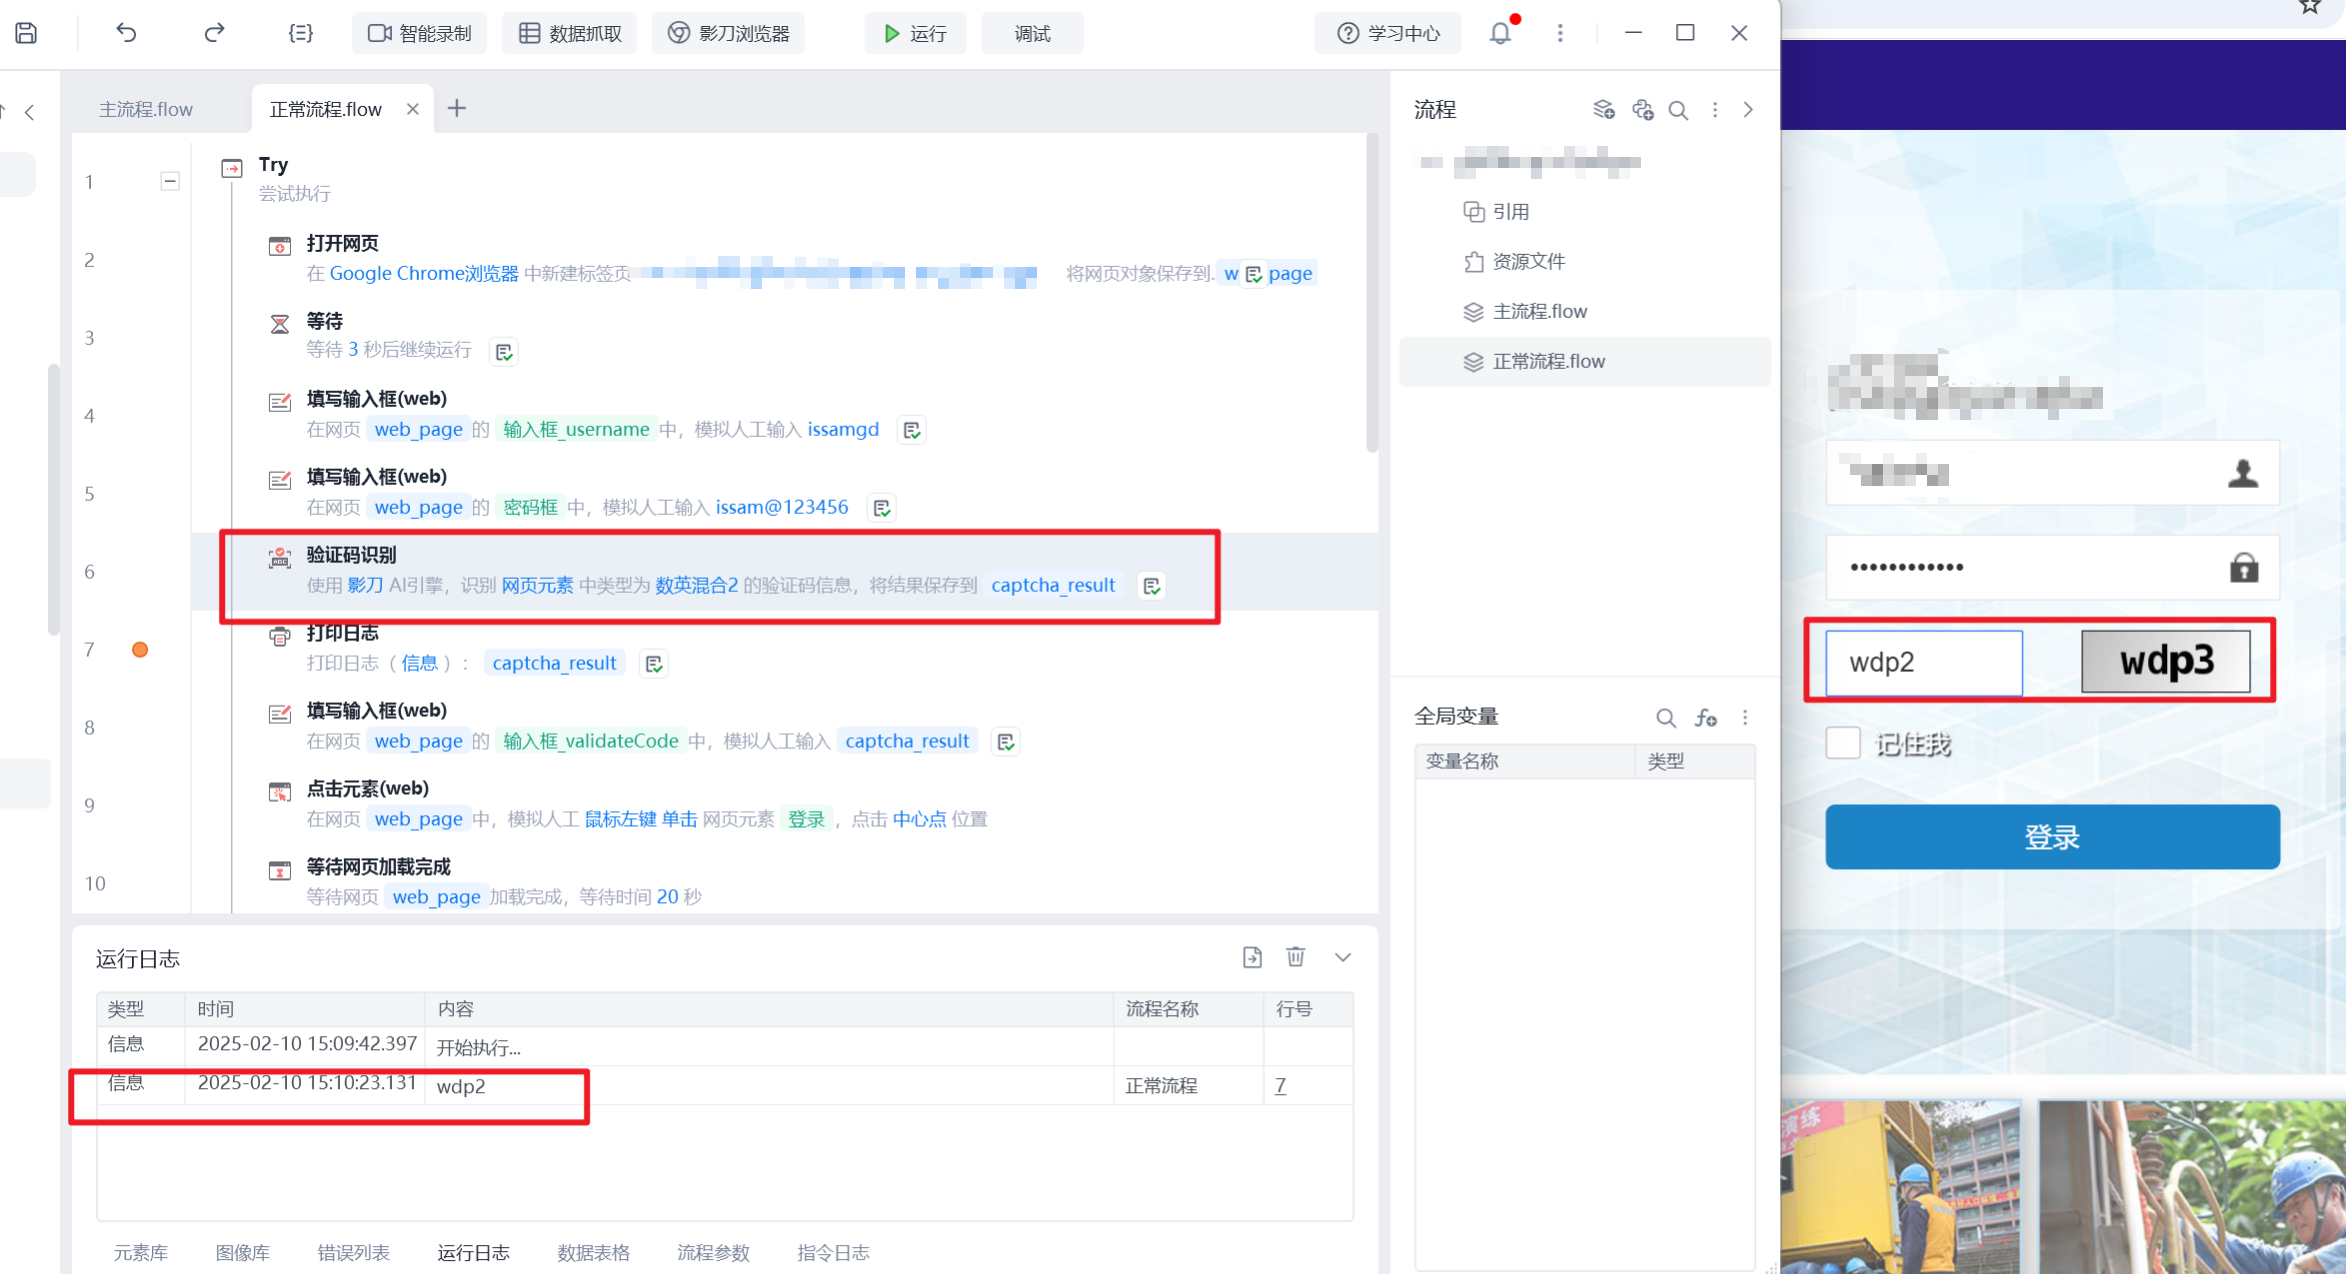Export the run log with export icon
The width and height of the screenshot is (2346, 1274).
1252,957
